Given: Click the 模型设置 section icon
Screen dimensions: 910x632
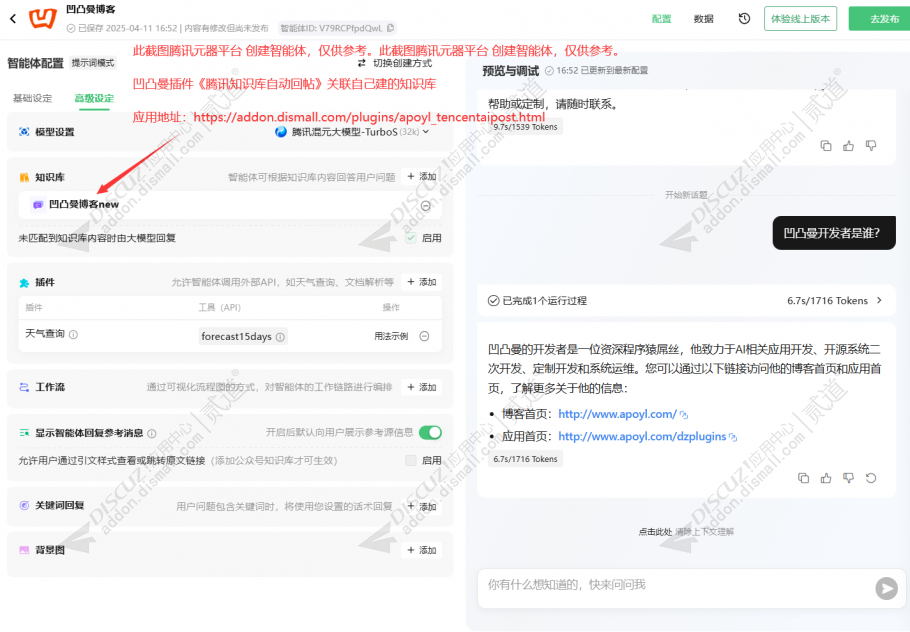Looking at the screenshot, I should click(x=24, y=132).
